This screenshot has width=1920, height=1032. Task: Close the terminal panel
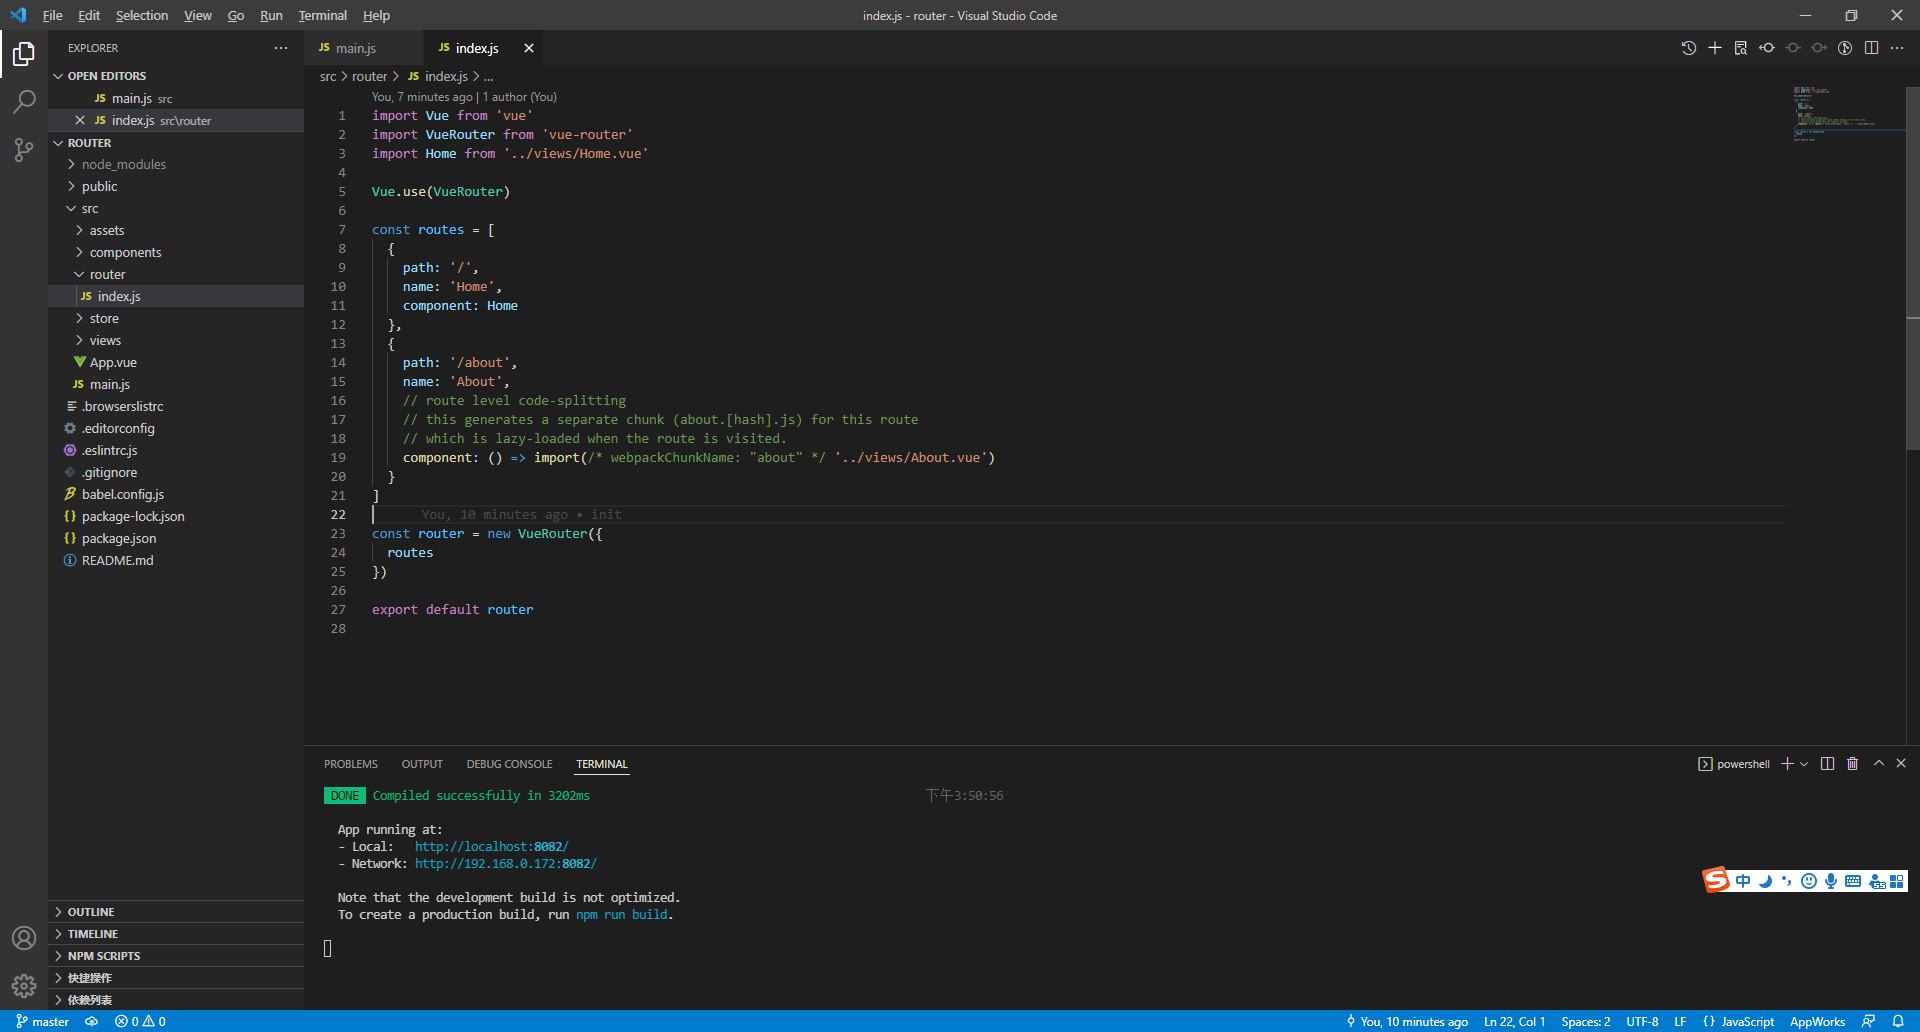click(x=1901, y=764)
